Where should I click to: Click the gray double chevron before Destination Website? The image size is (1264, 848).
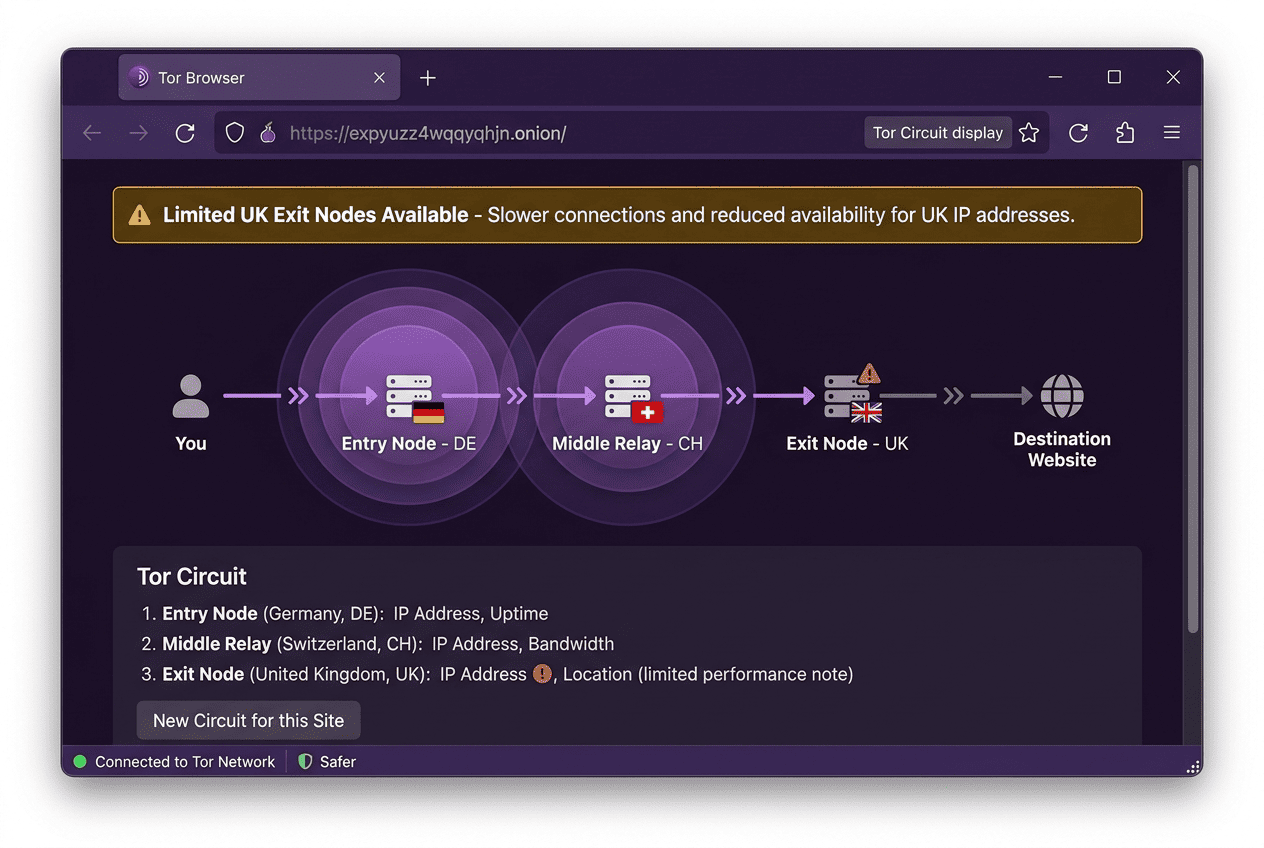pyautogui.click(x=953, y=396)
